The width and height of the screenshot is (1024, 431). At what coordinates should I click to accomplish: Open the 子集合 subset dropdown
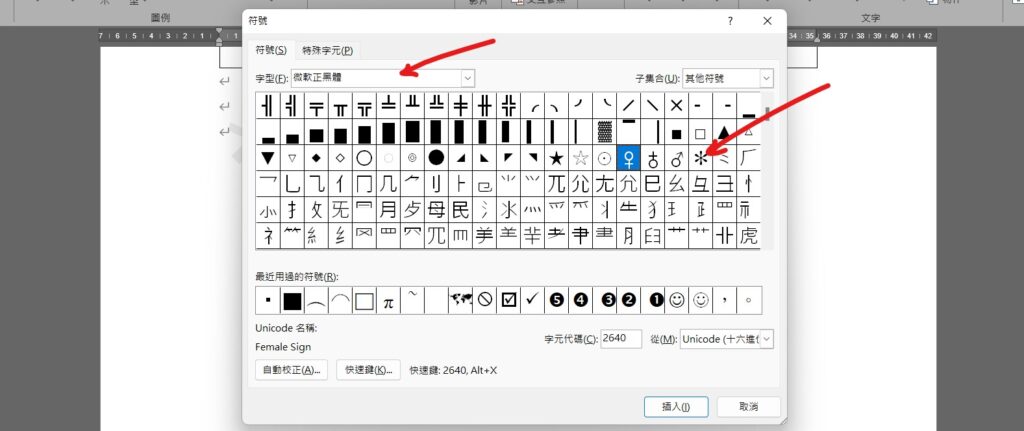pos(766,78)
